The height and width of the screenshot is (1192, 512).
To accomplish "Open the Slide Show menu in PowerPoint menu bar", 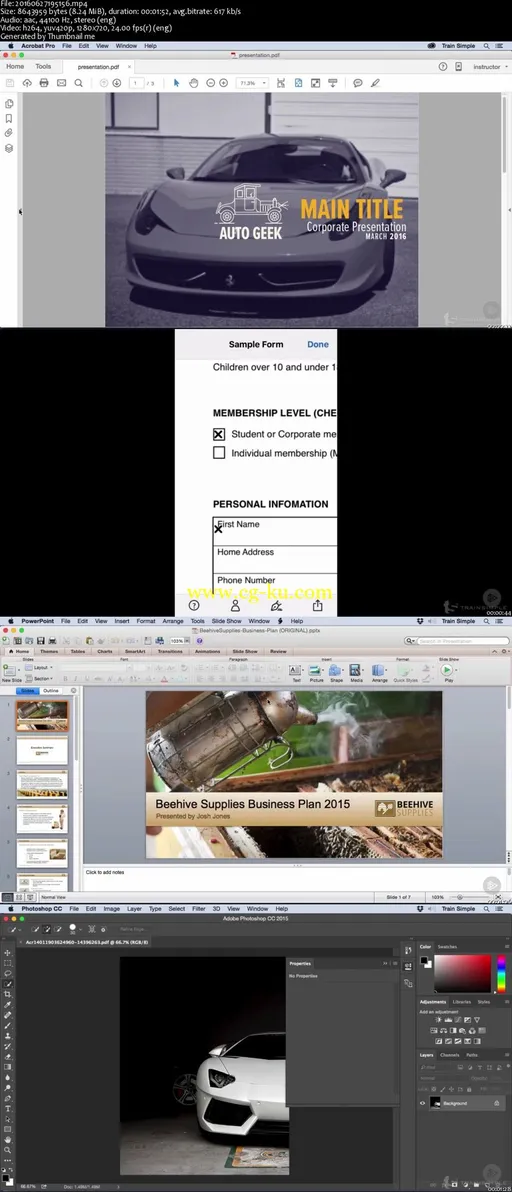I will click(226, 621).
